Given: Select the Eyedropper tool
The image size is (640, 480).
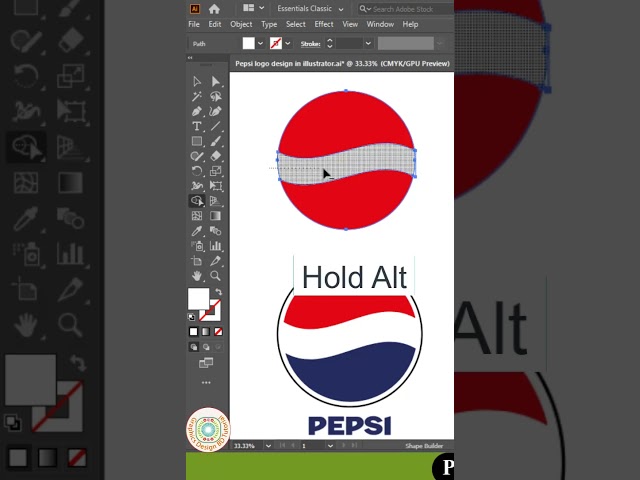Looking at the screenshot, I should (197, 231).
